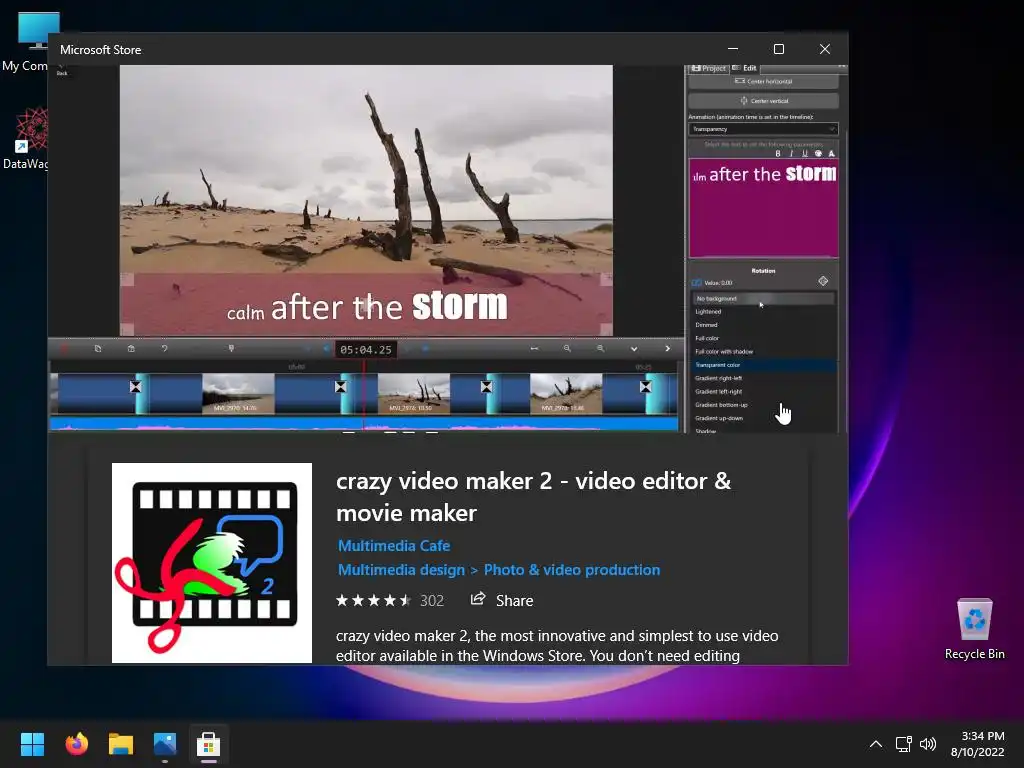Open the Multimedia design category link
This screenshot has height=768, width=1024.
(x=401, y=570)
